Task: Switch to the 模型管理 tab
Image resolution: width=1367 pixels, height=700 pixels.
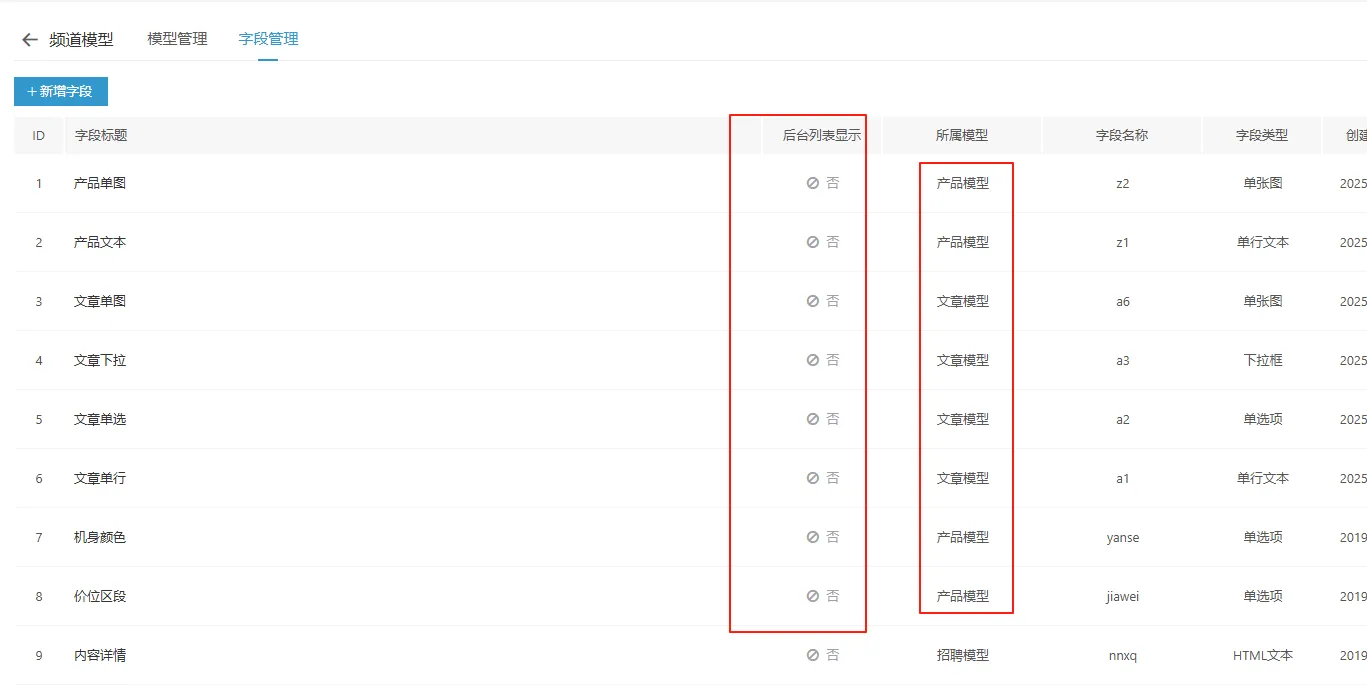Action: point(177,39)
